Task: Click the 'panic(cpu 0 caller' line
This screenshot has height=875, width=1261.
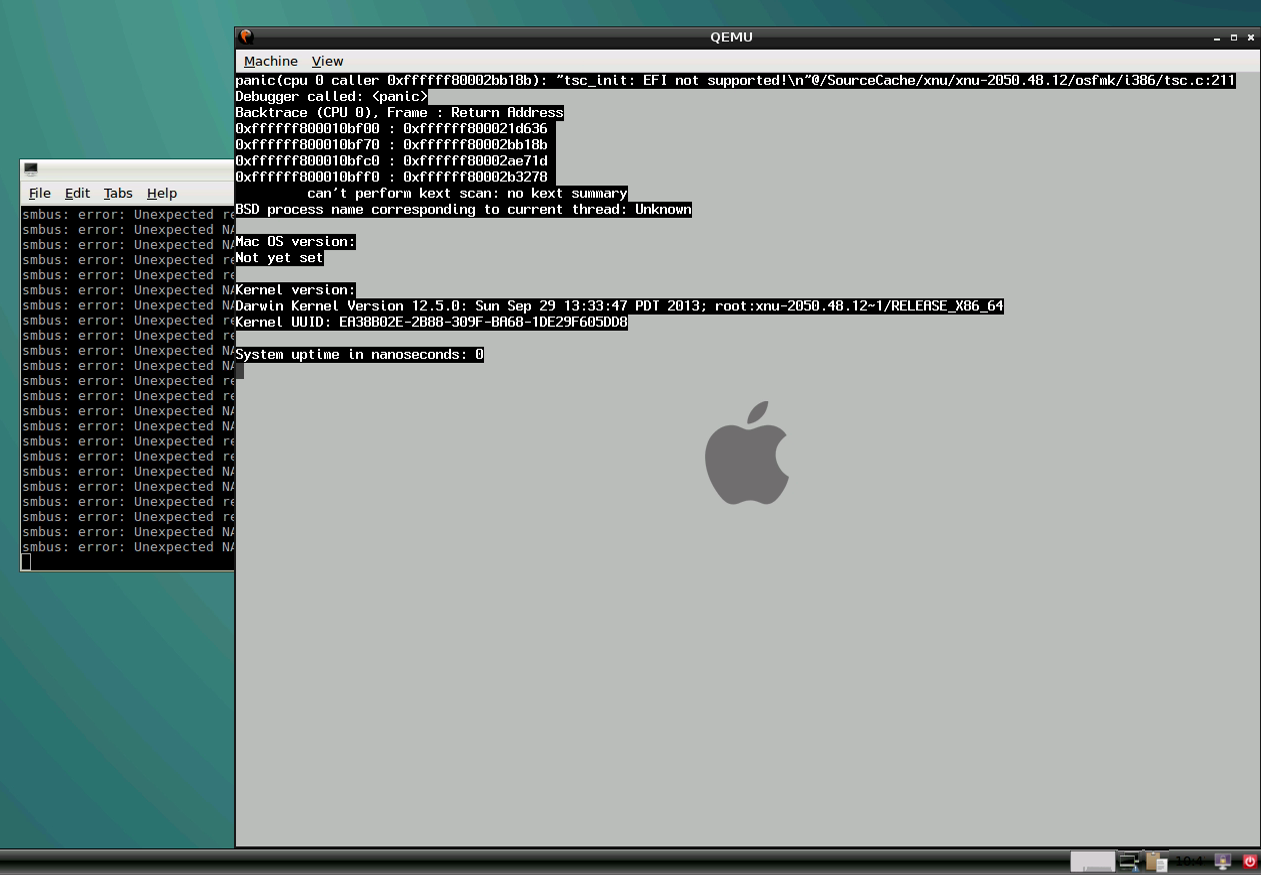Action: point(735,81)
